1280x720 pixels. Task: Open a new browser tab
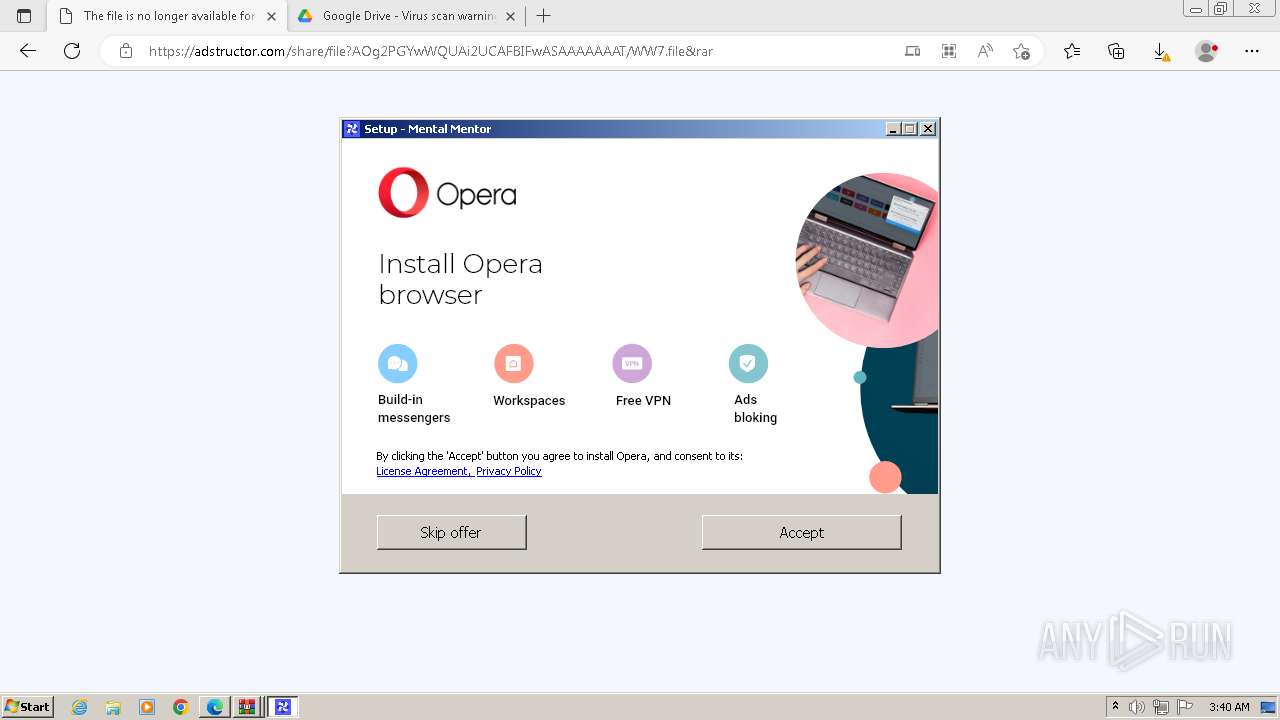click(544, 16)
